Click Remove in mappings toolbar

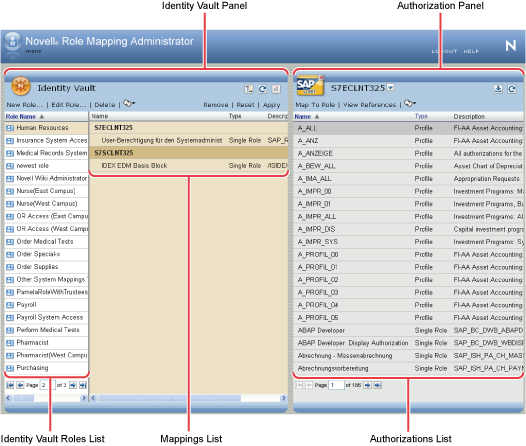point(216,105)
